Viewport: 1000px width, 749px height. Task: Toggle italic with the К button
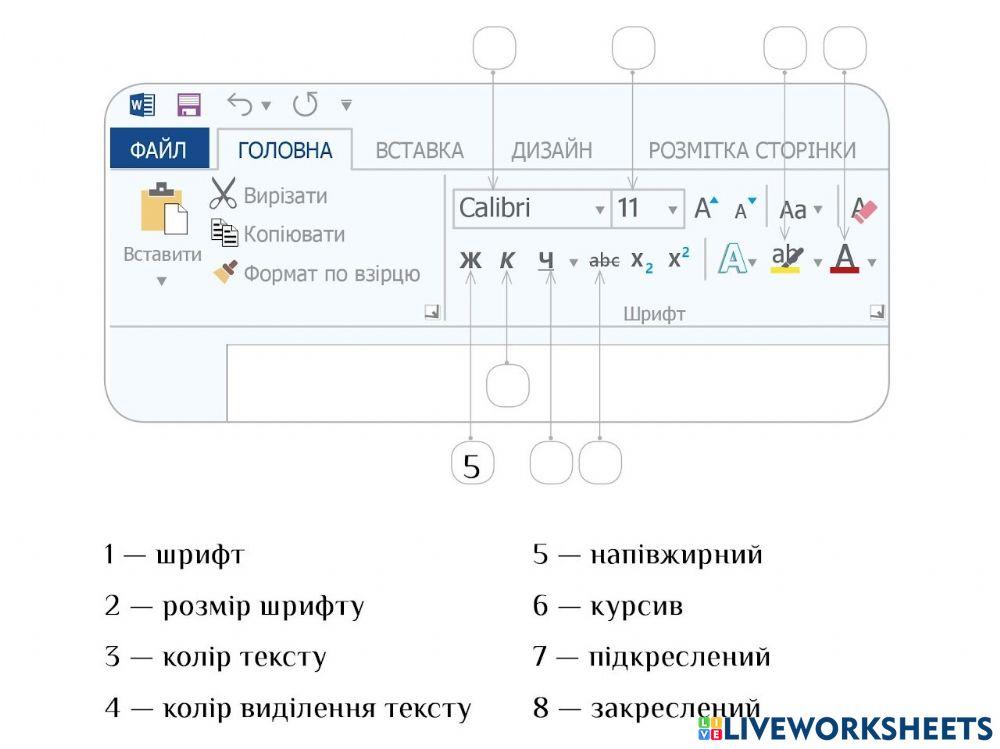(508, 261)
